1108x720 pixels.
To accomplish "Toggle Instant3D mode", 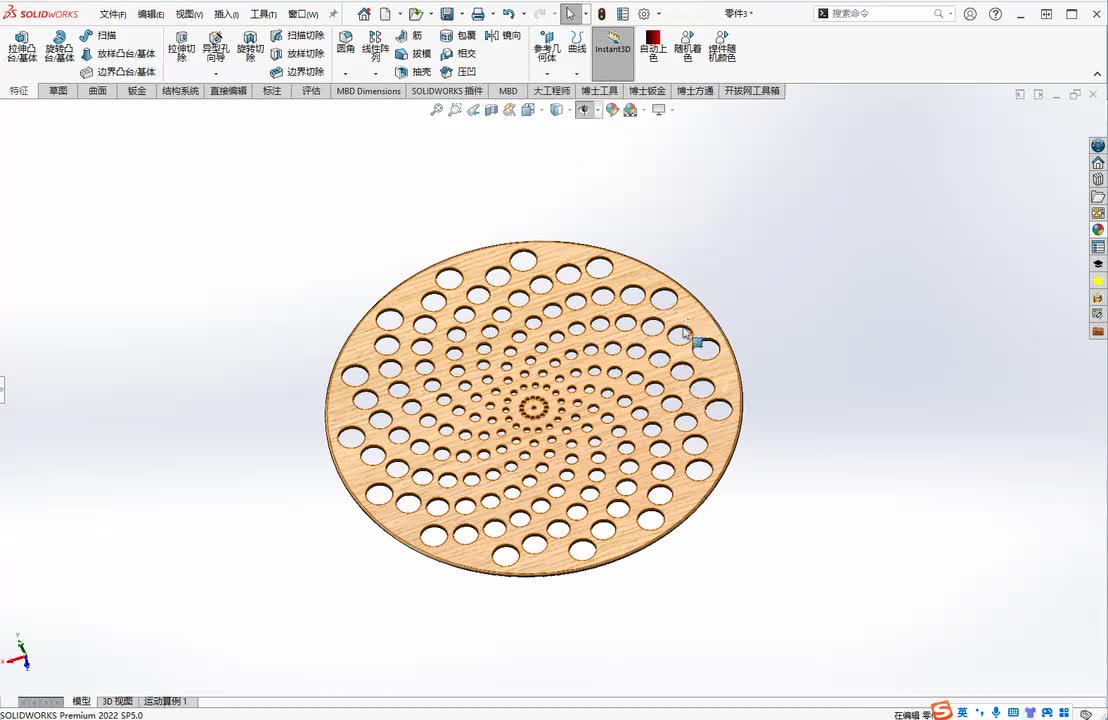I will click(613, 54).
